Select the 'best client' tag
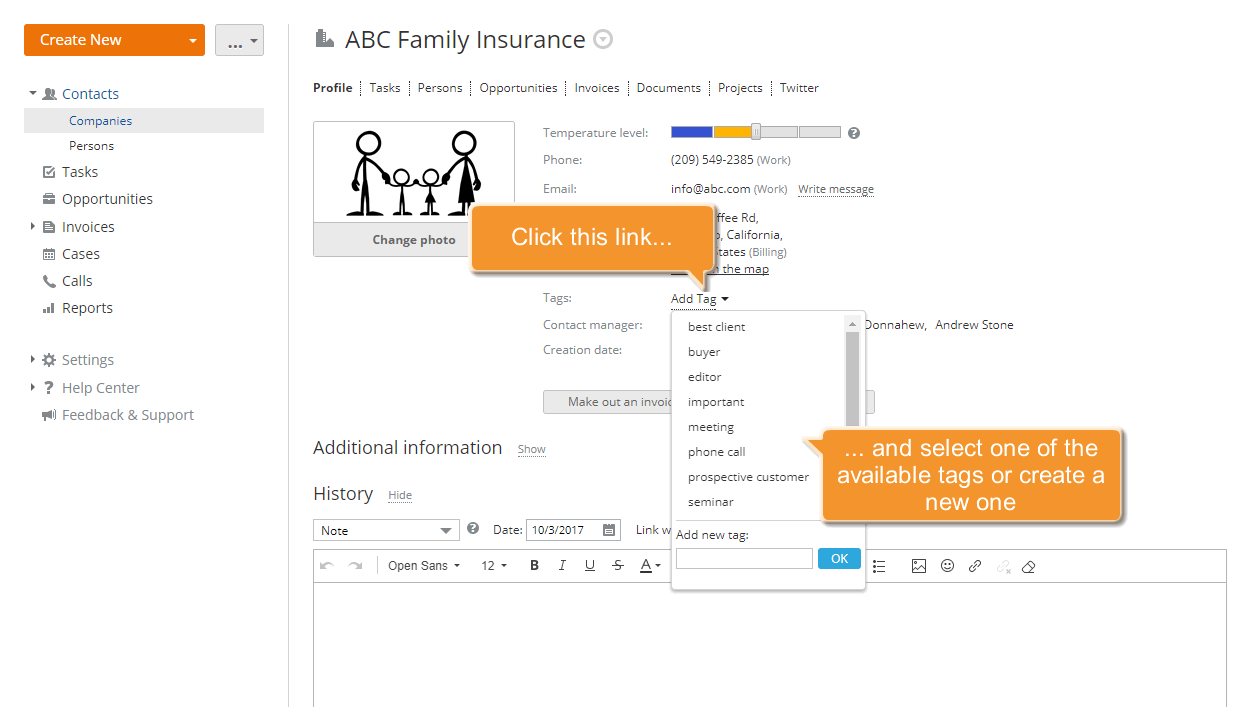This screenshot has width=1240, height=708. pyautogui.click(x=716, y=327)
